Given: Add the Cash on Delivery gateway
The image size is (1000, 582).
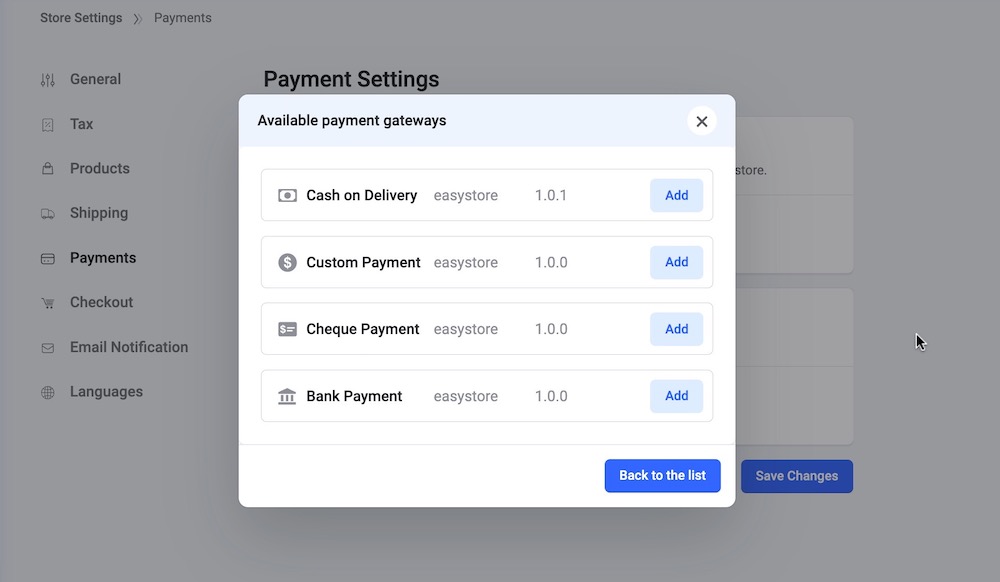Looking at the screenshot, I should (x=676, y=195).
